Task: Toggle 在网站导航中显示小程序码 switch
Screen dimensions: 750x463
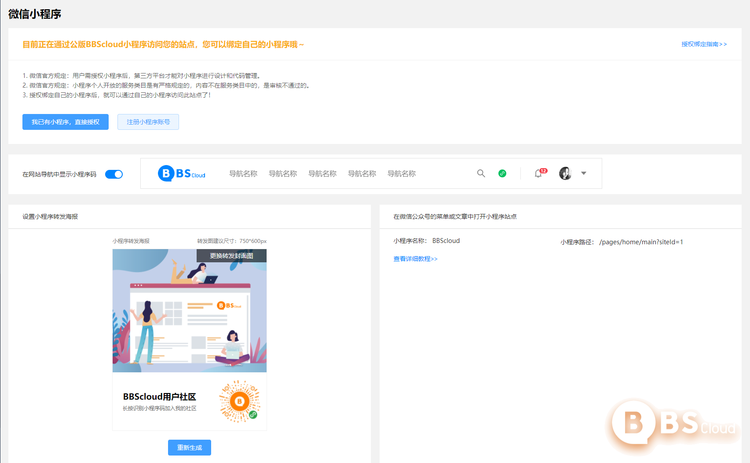Action: [114, 174]
